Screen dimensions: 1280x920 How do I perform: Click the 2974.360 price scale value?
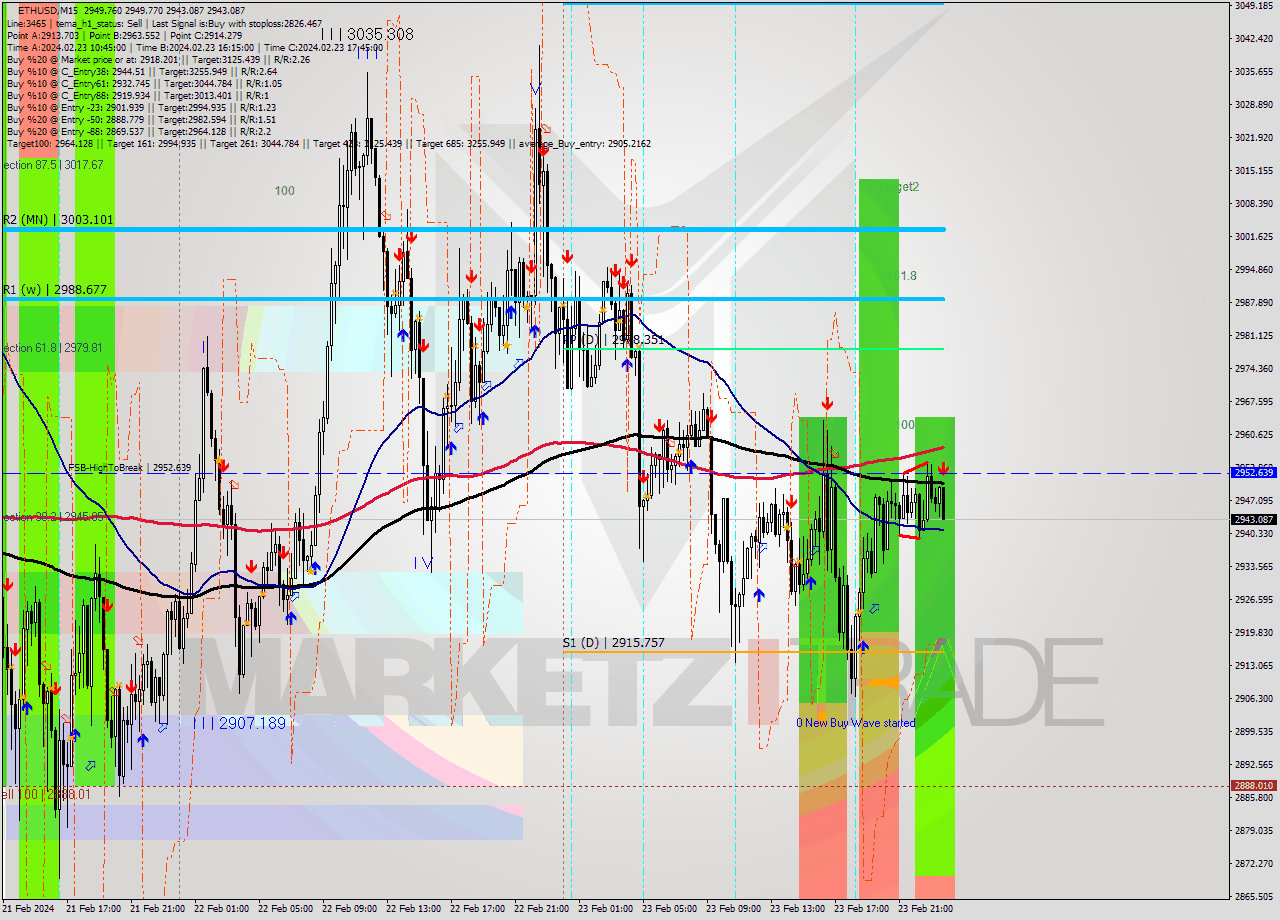click(1253, 368)
